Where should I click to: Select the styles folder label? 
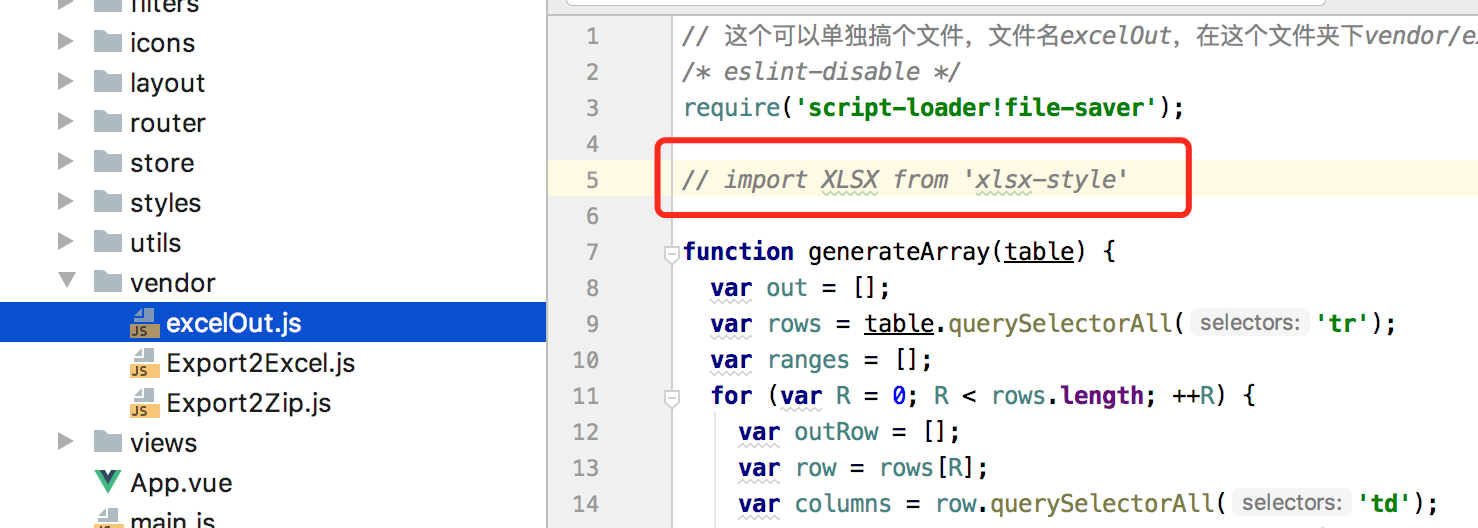click(x=165, y=202)
